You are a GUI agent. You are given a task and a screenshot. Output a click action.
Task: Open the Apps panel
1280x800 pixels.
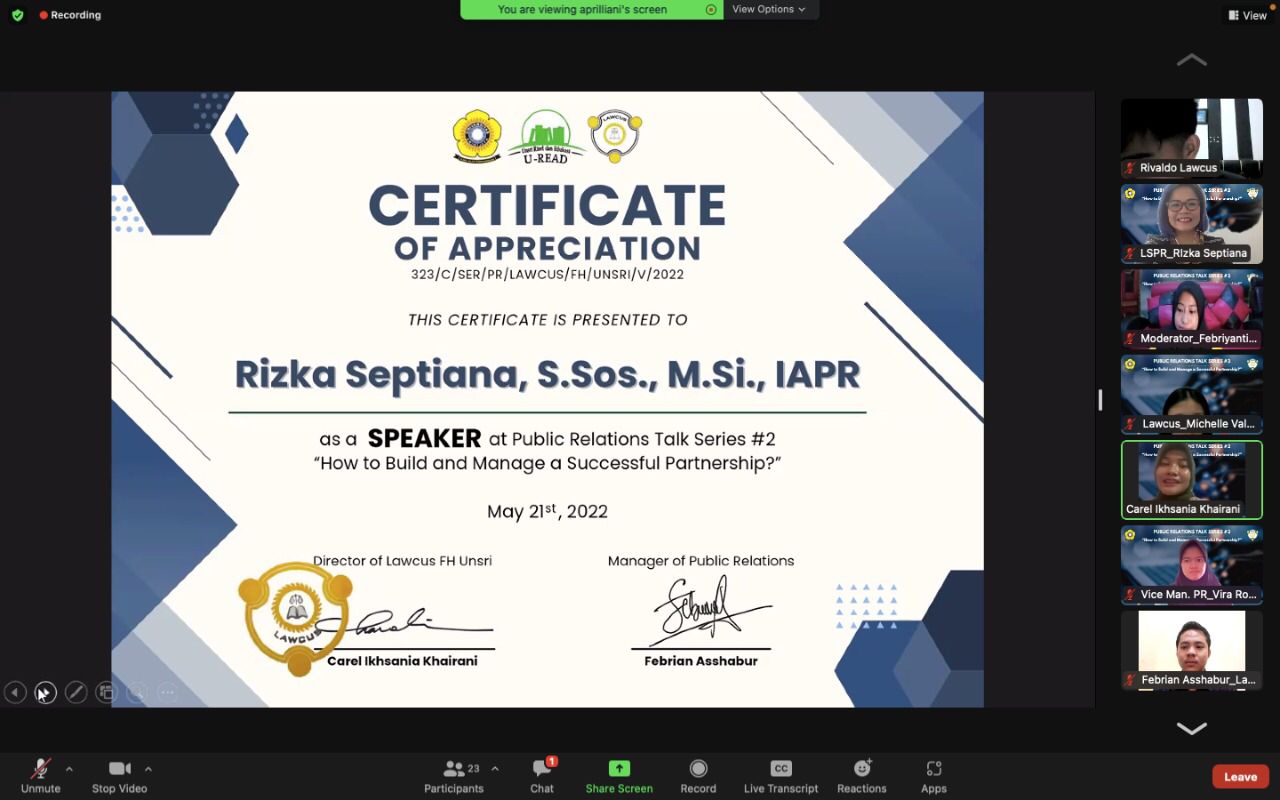(933, 775)
